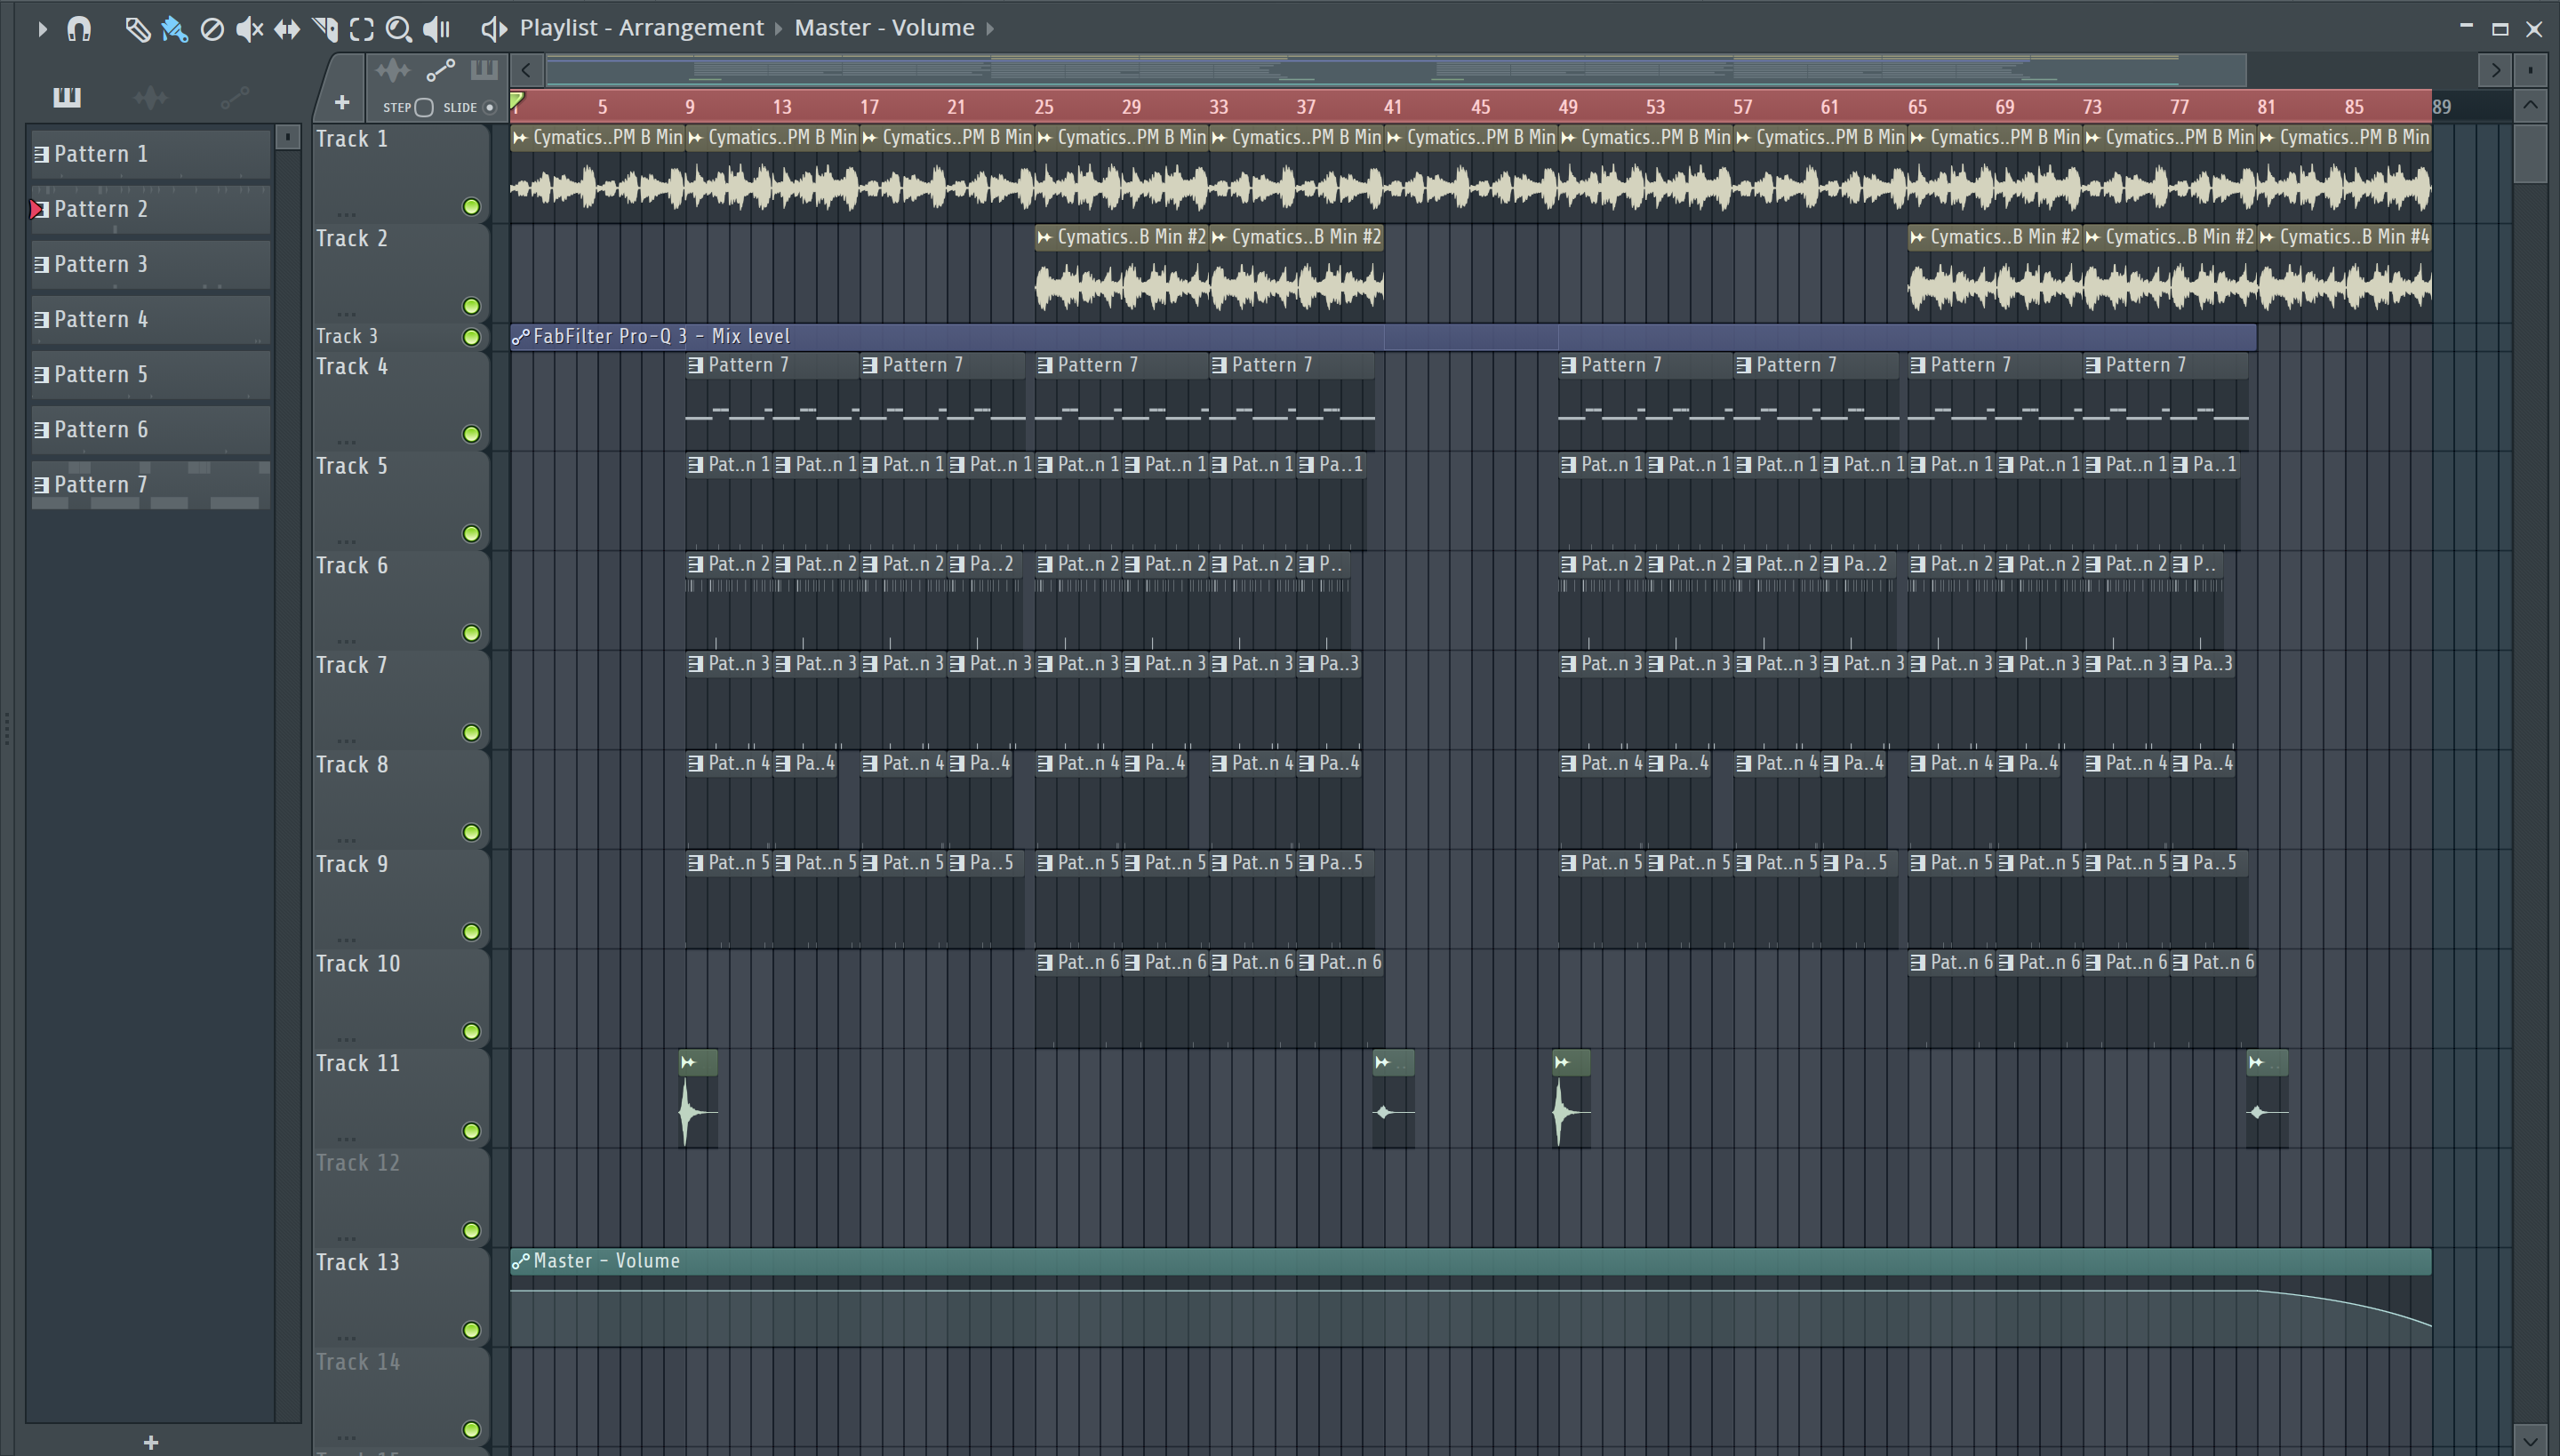Select the Mute tool
Image resolution: width=2560 pixels, height=1456 pixels.
click(x=249, y=29)
